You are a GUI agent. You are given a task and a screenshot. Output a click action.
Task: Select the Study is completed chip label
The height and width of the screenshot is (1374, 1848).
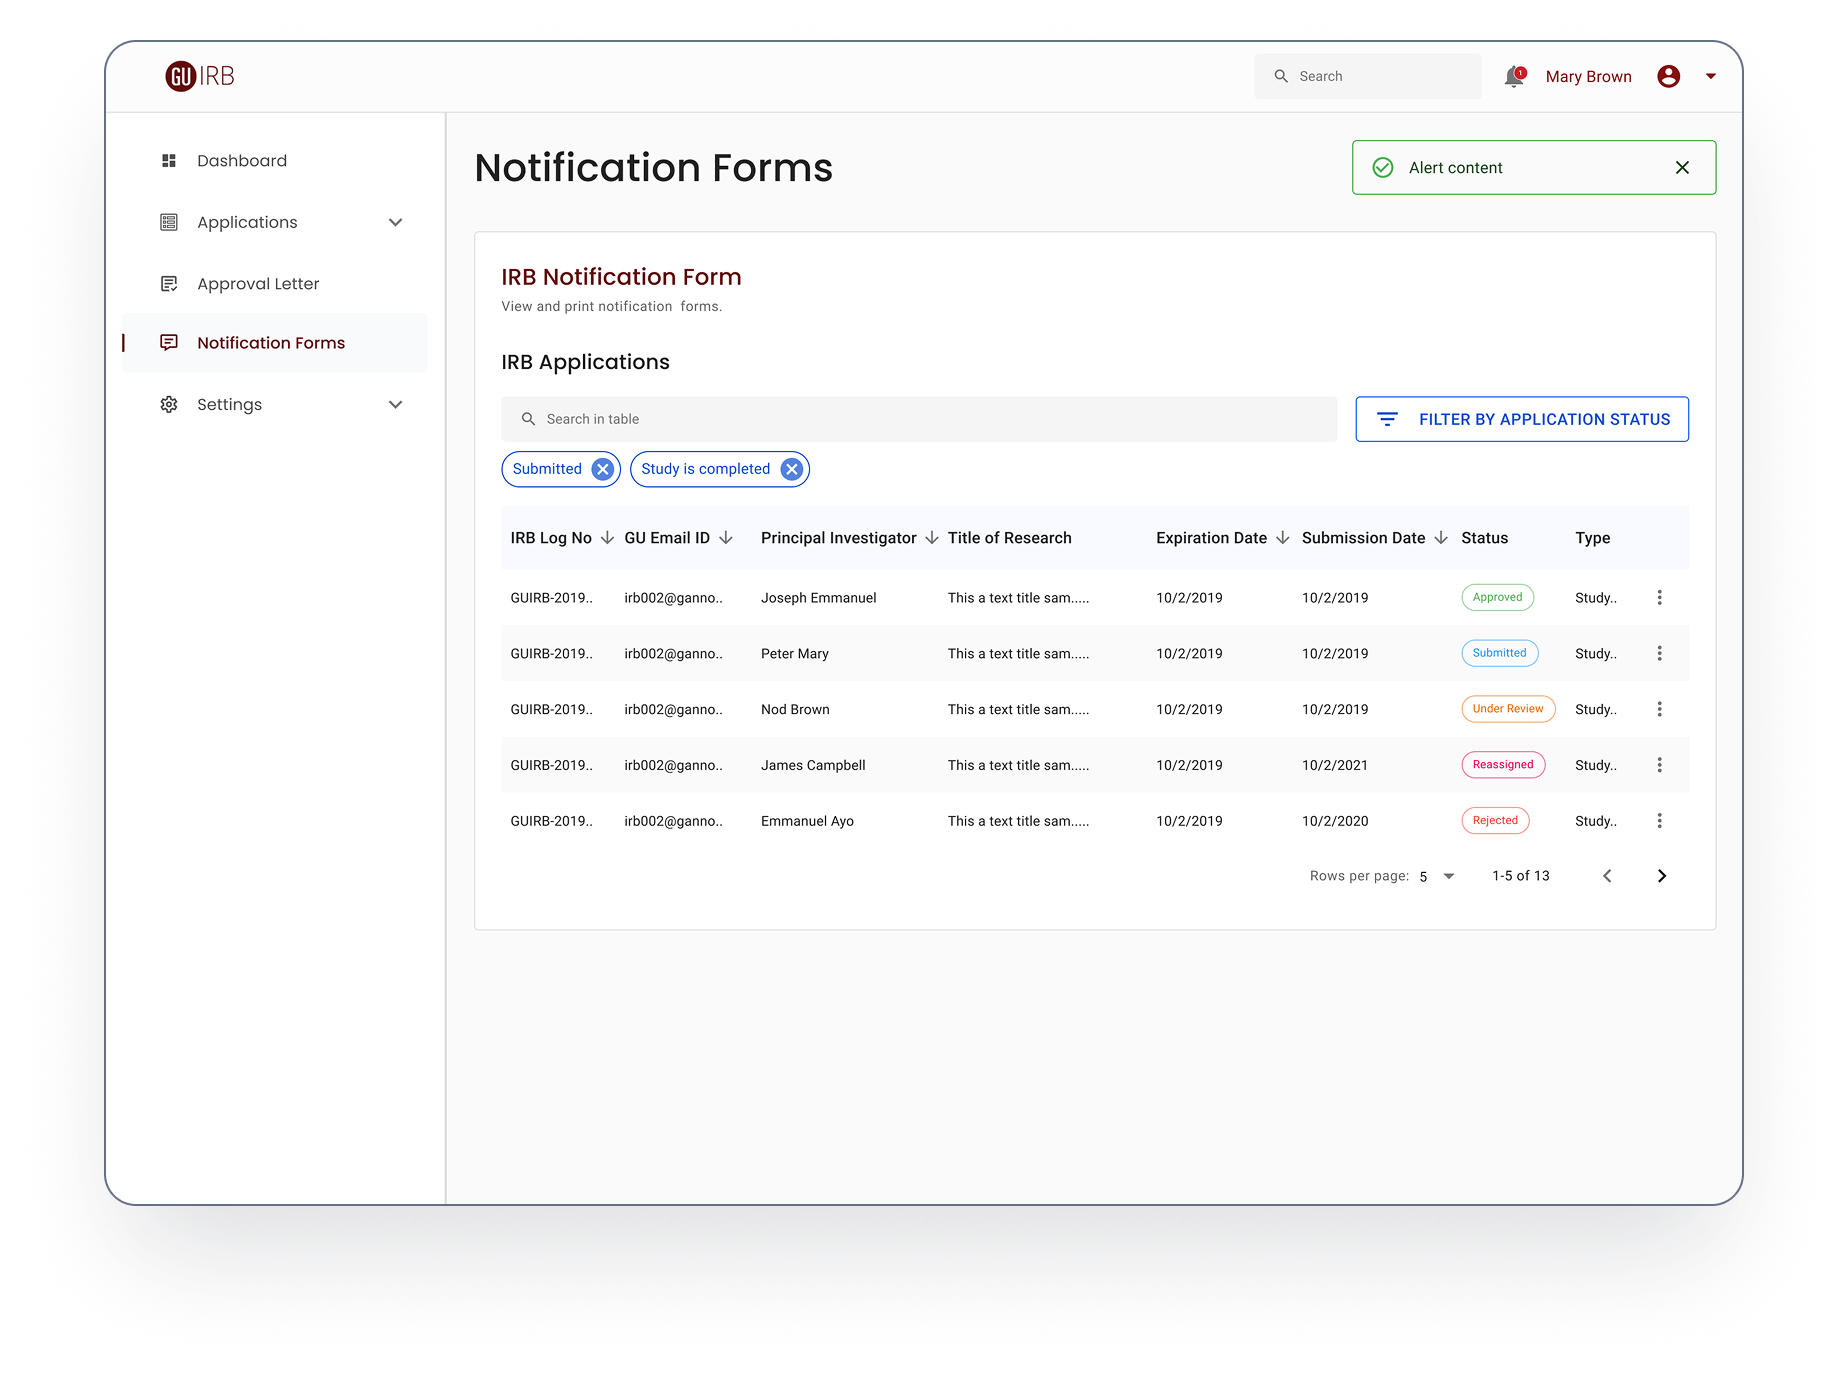click(x=706, y=469)
